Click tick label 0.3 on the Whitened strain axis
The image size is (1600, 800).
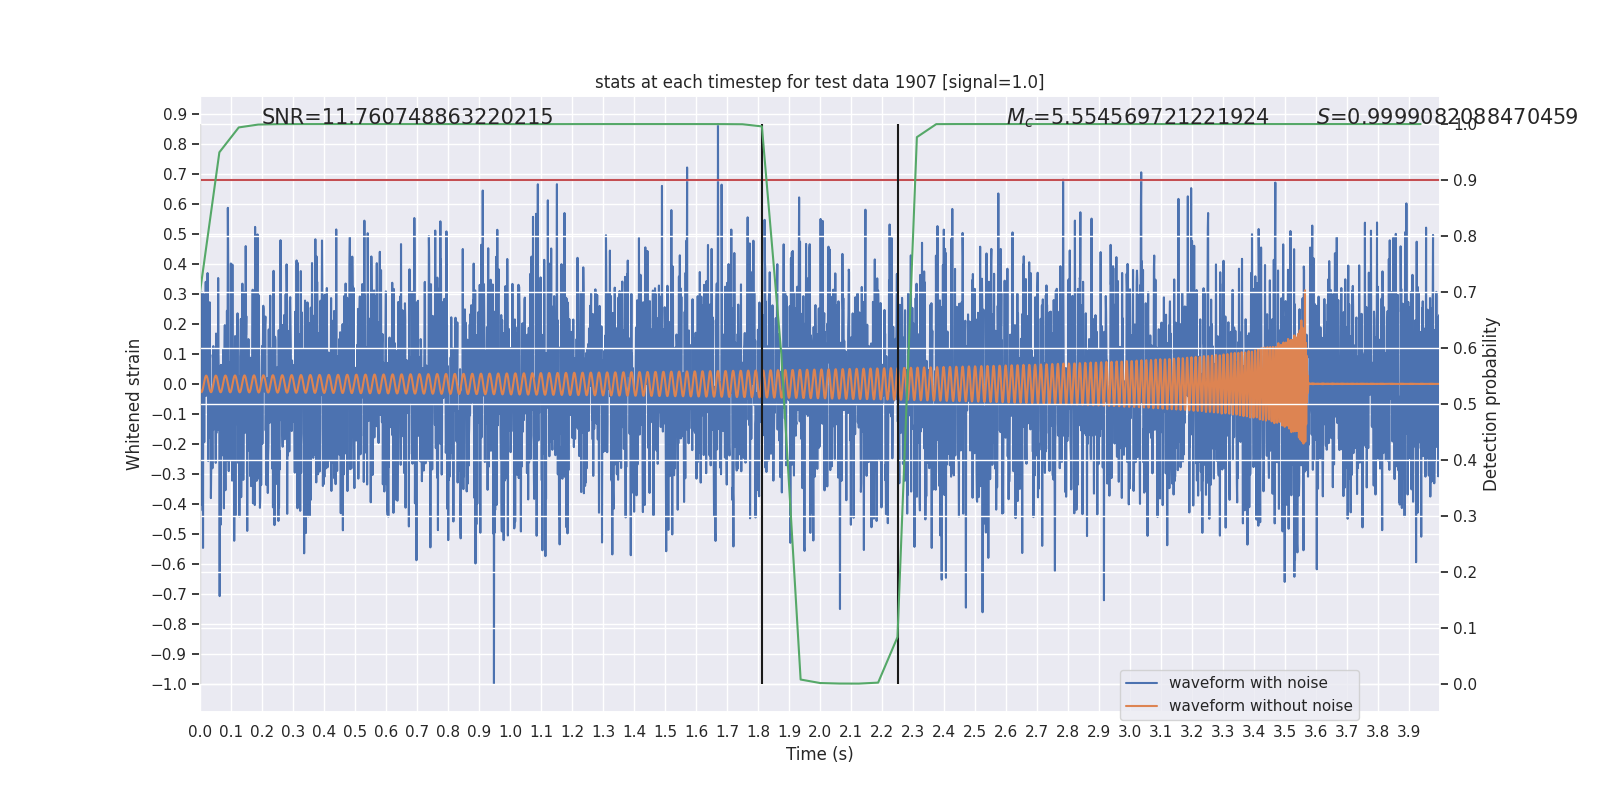click(x=175, y=295)
